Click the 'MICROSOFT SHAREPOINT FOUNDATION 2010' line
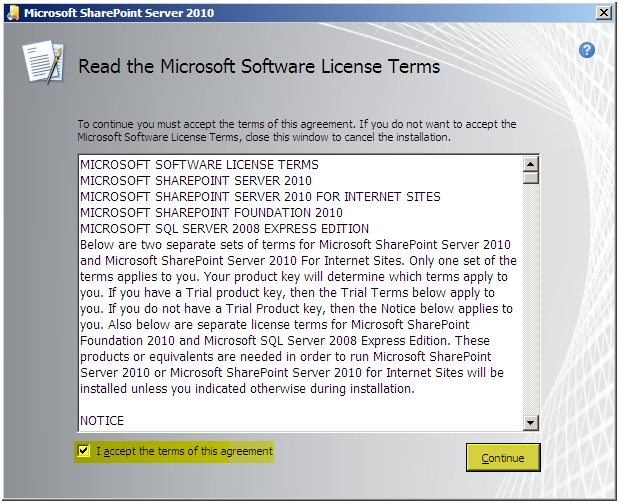 click(211, 212)
